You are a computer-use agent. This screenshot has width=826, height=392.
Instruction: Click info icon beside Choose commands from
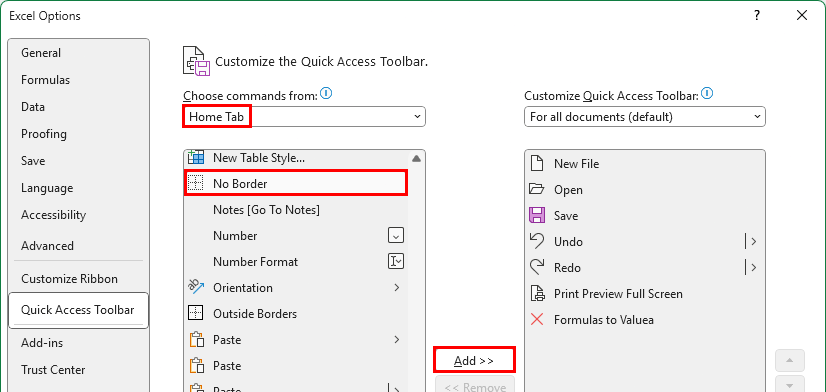click(x=327, y=94)
